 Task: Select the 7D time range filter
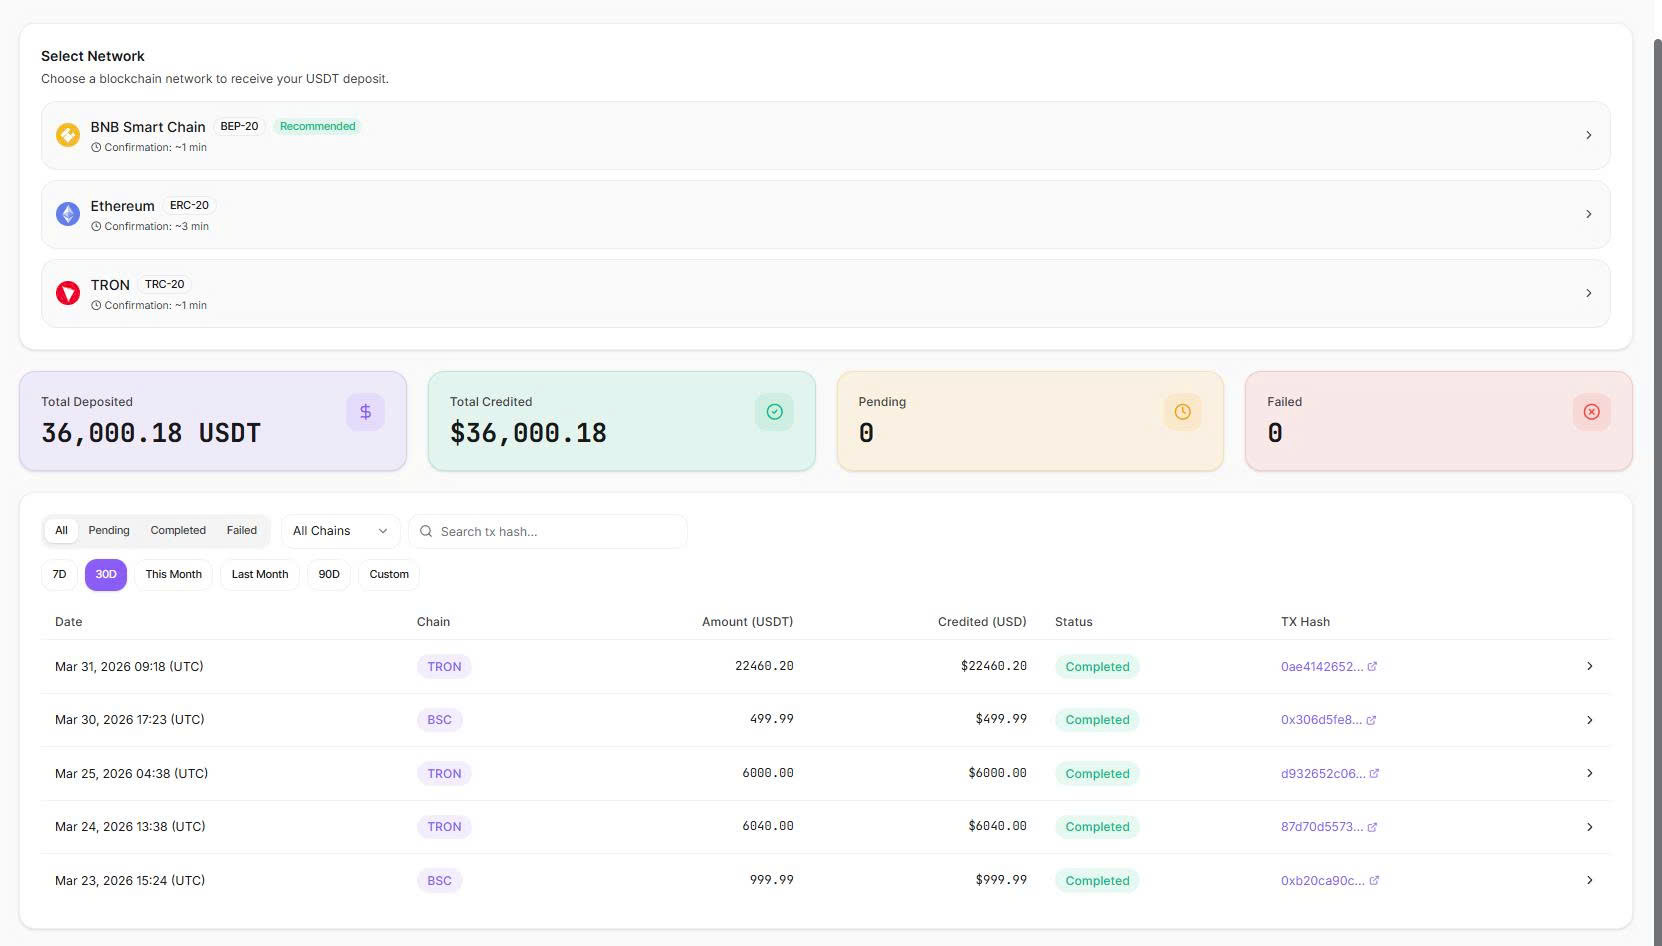click(59, 575)
